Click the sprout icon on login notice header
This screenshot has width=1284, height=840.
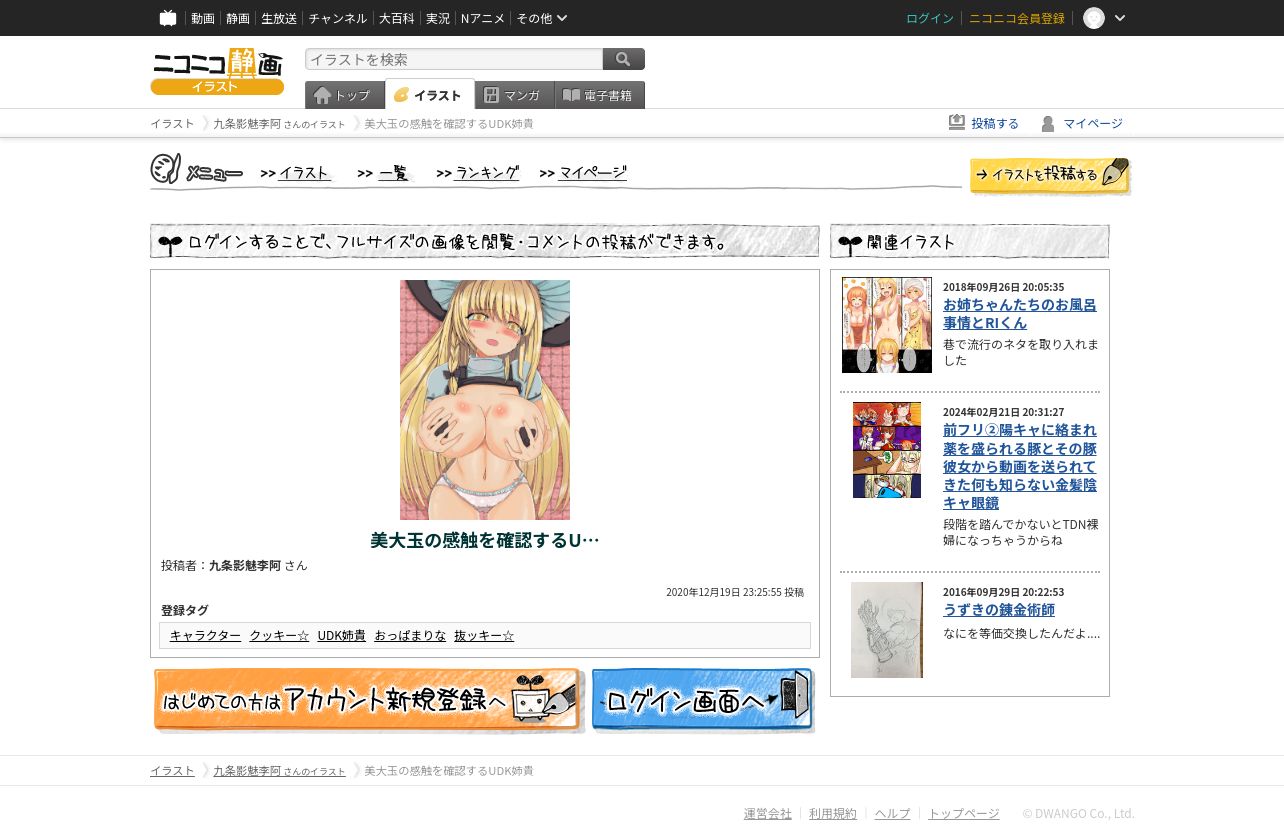[170, 244]
